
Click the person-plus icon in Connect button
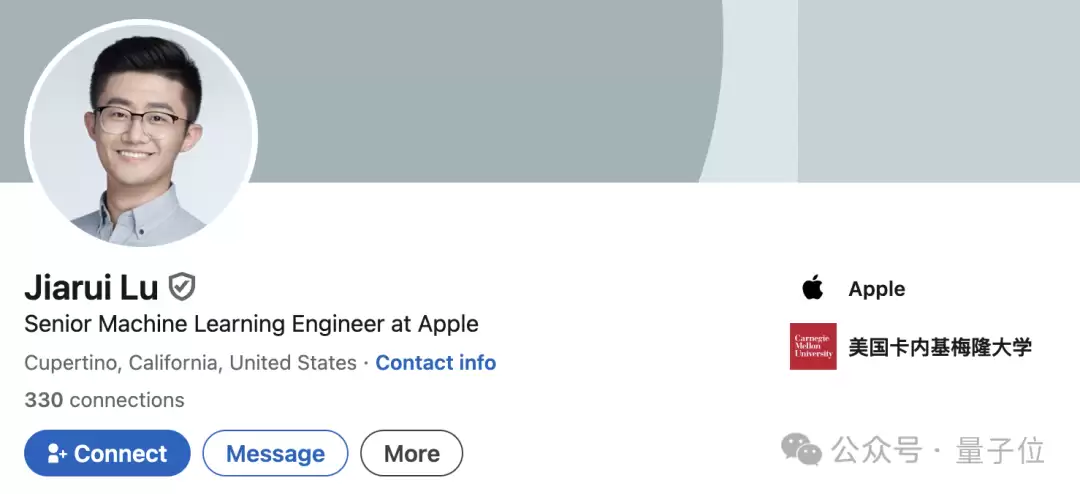tap(57, 454)
